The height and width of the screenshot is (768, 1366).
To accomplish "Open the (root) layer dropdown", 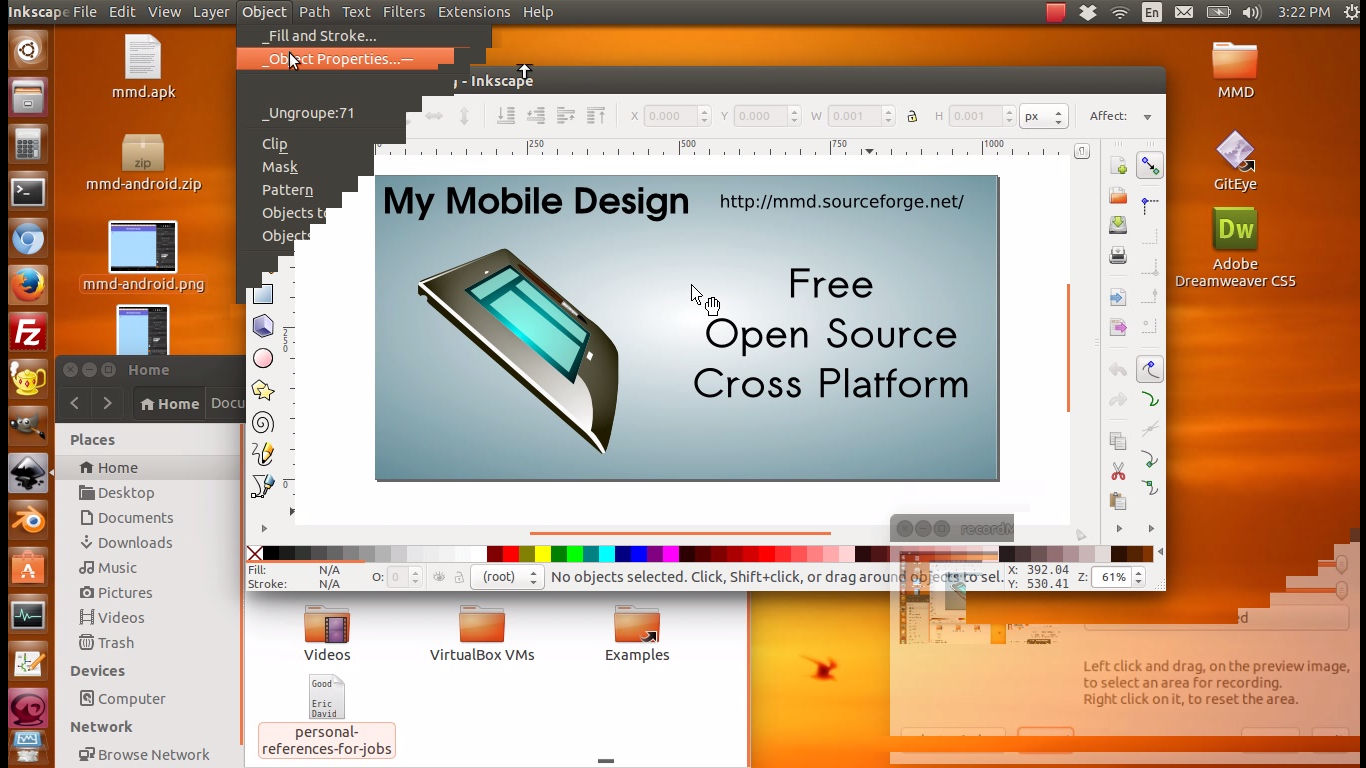I will point(509,577).
